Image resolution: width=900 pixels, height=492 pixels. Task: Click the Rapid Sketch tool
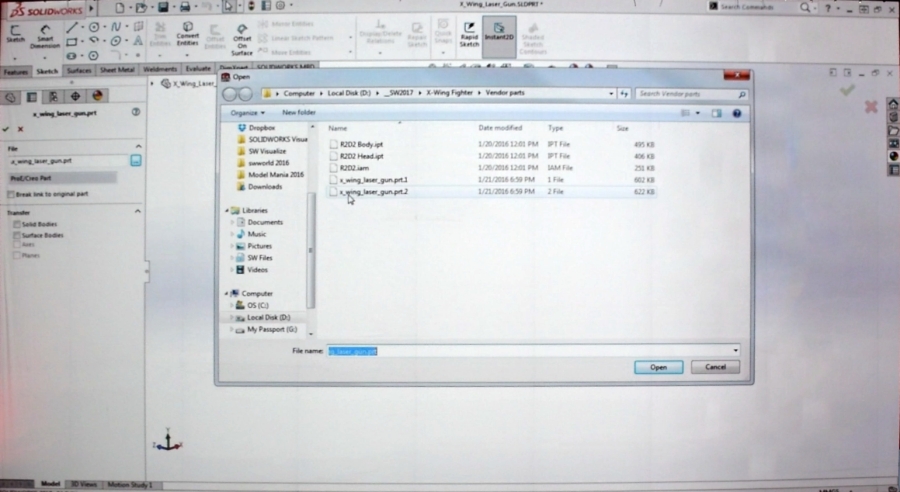469,35
